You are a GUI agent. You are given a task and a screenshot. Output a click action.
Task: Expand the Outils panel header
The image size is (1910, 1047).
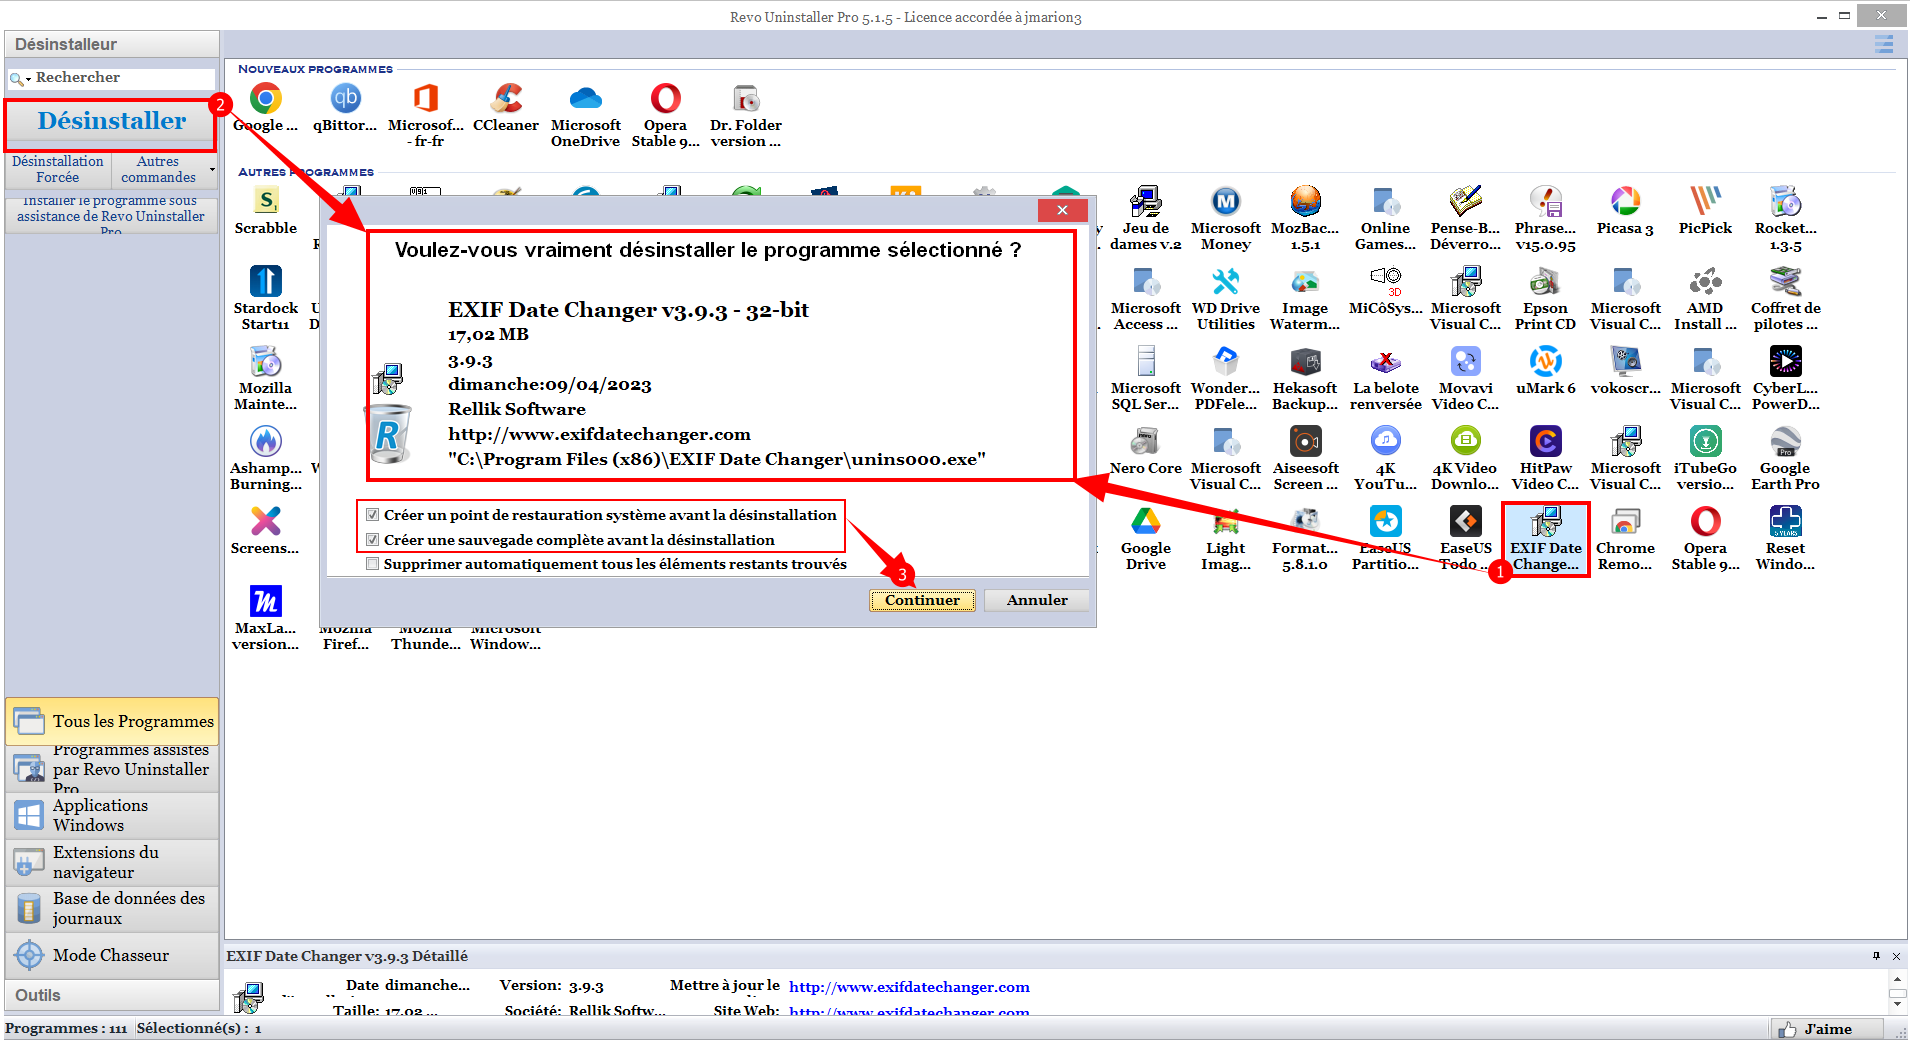[112, 995]
